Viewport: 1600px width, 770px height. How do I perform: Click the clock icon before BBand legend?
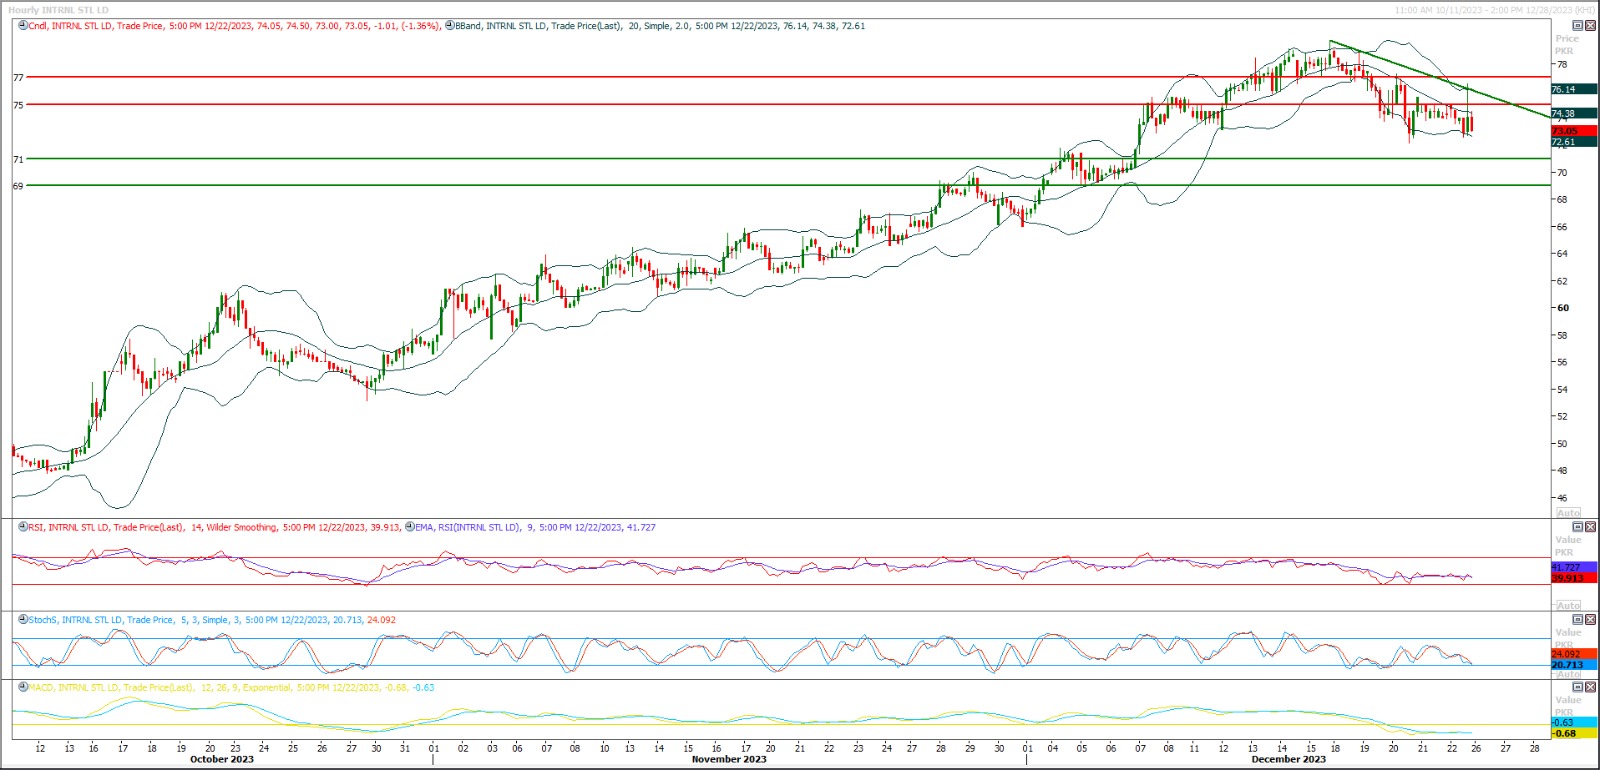[450, 26]
